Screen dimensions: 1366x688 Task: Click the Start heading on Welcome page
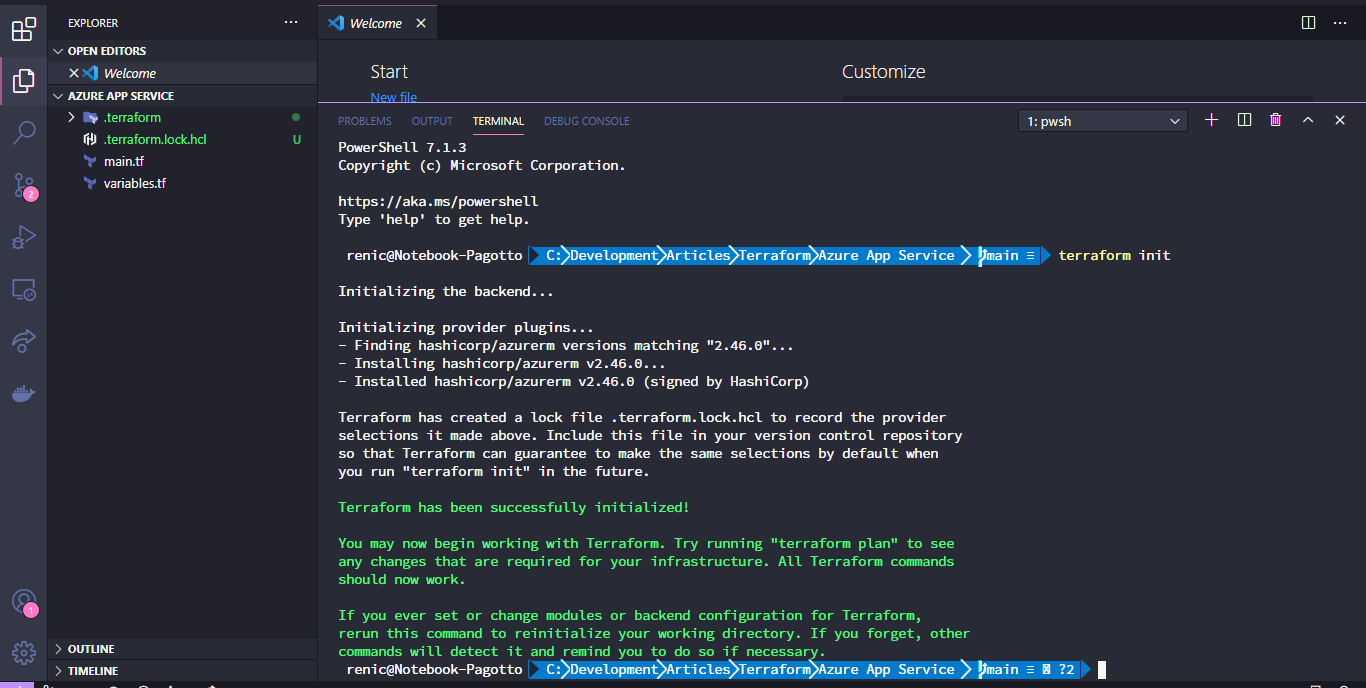click(x=389, y=72)
